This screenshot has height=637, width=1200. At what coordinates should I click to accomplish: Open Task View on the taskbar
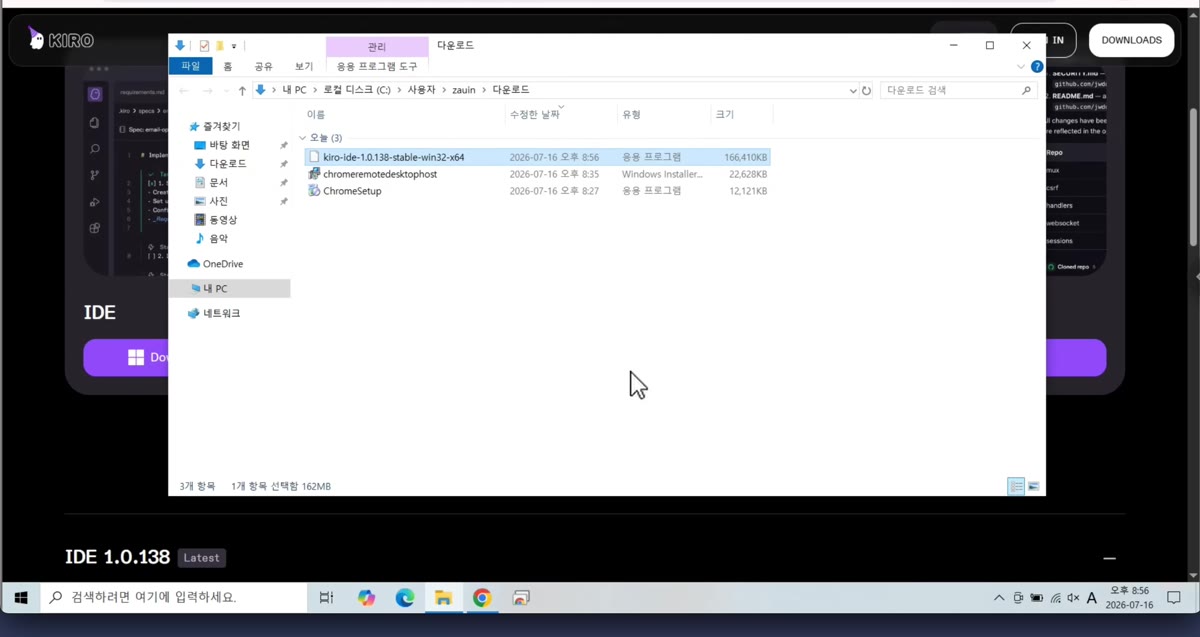(x=326, y=598)
